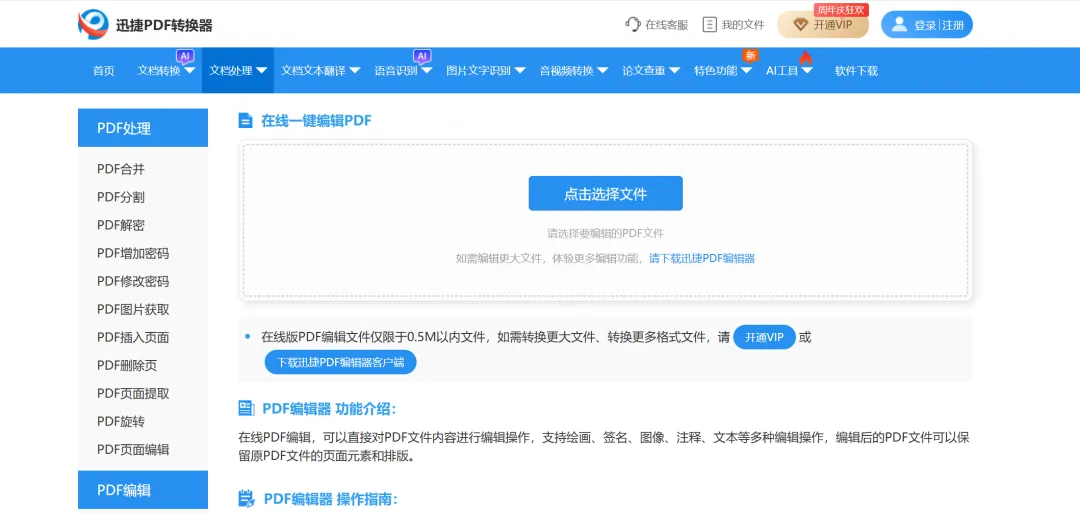Expand the 音视频转换 dropdown arrow
1080x514 pixels.
(x=603, y=70)
